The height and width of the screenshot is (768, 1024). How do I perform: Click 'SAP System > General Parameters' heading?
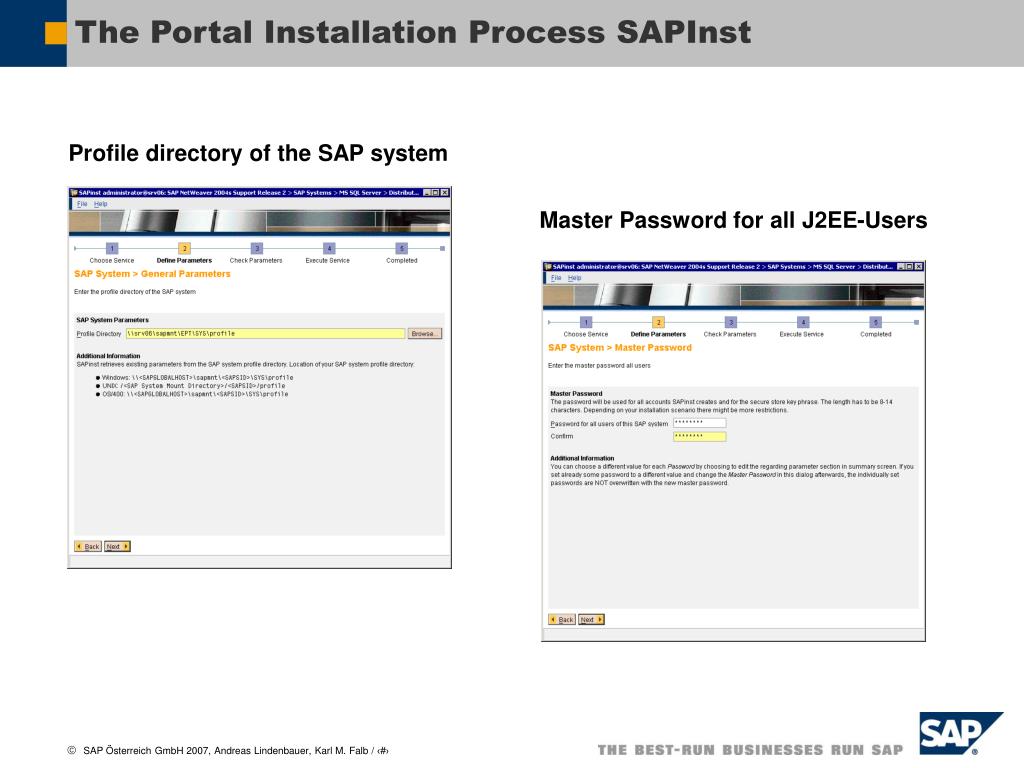(x=152, y=274)
